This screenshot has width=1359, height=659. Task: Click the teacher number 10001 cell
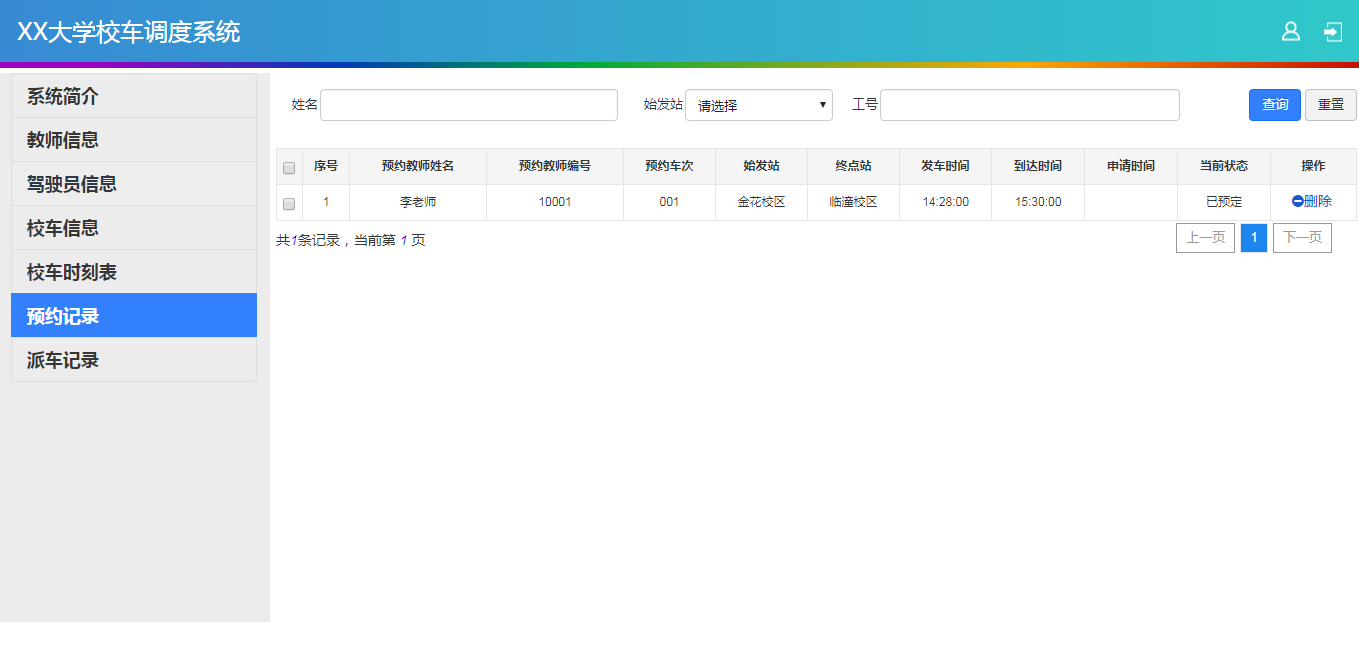(x=555, y=202)
